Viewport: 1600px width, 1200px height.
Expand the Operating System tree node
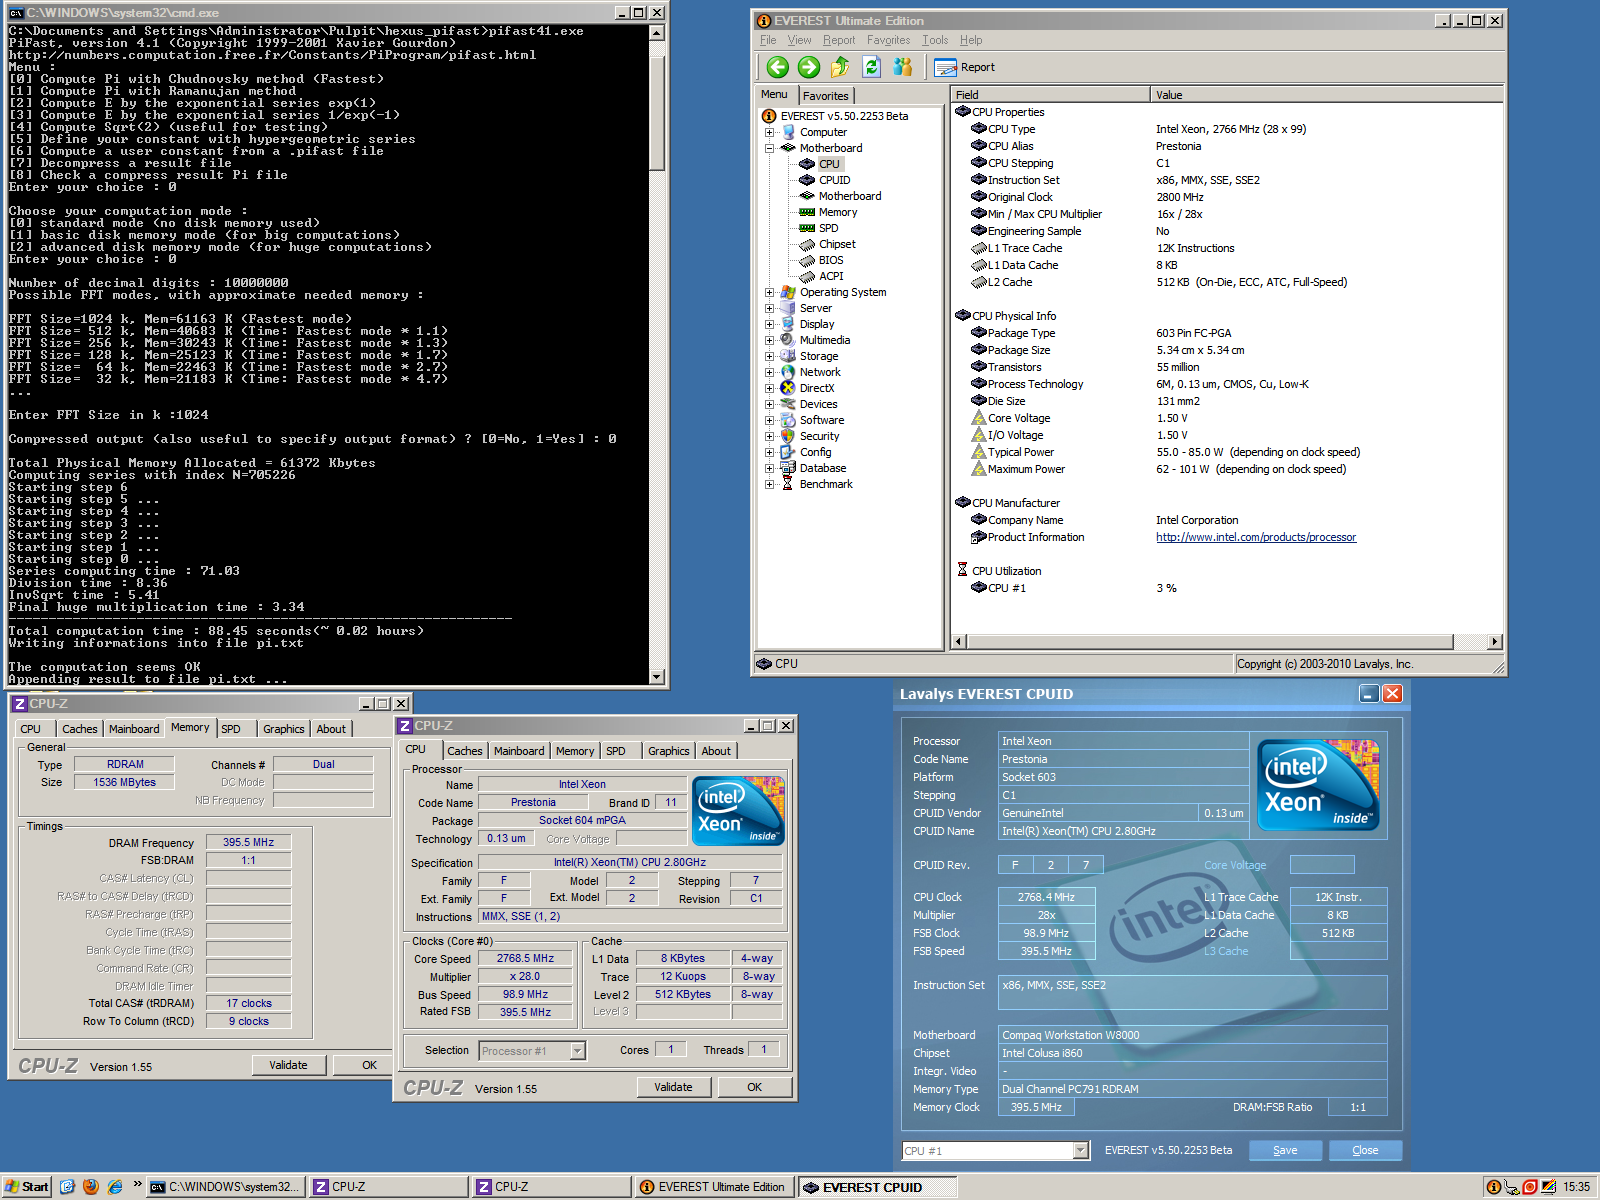(769, 292)
